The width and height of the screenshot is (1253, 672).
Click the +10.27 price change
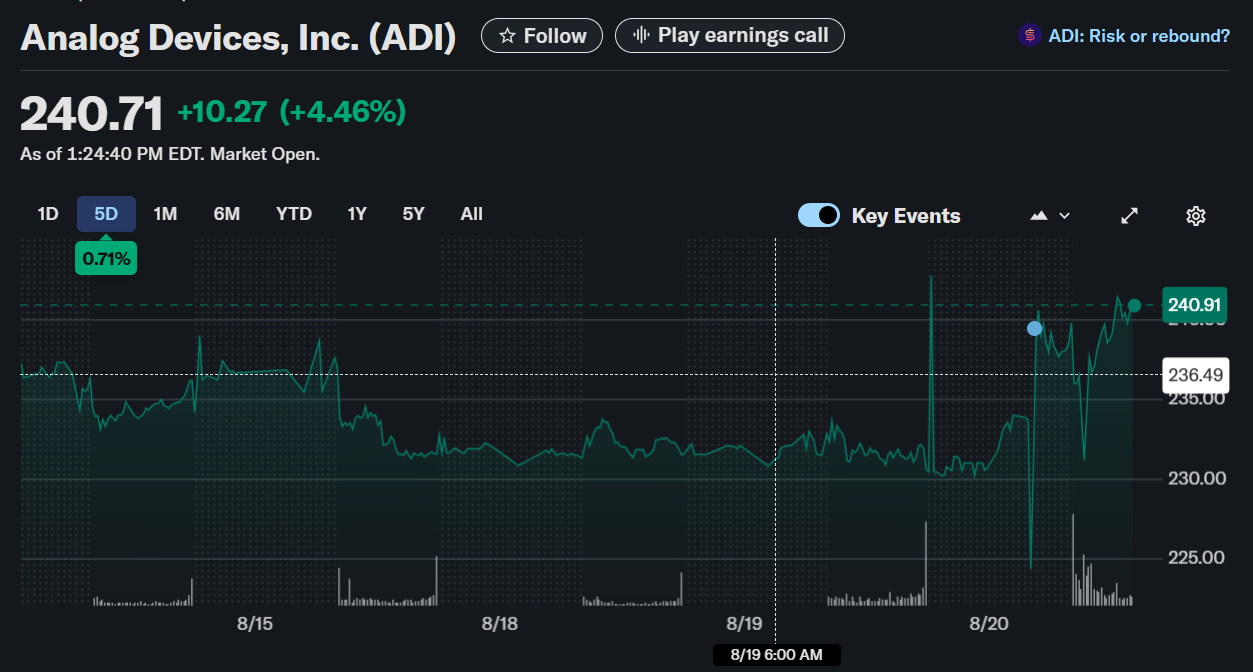click(x=222, y=112)
